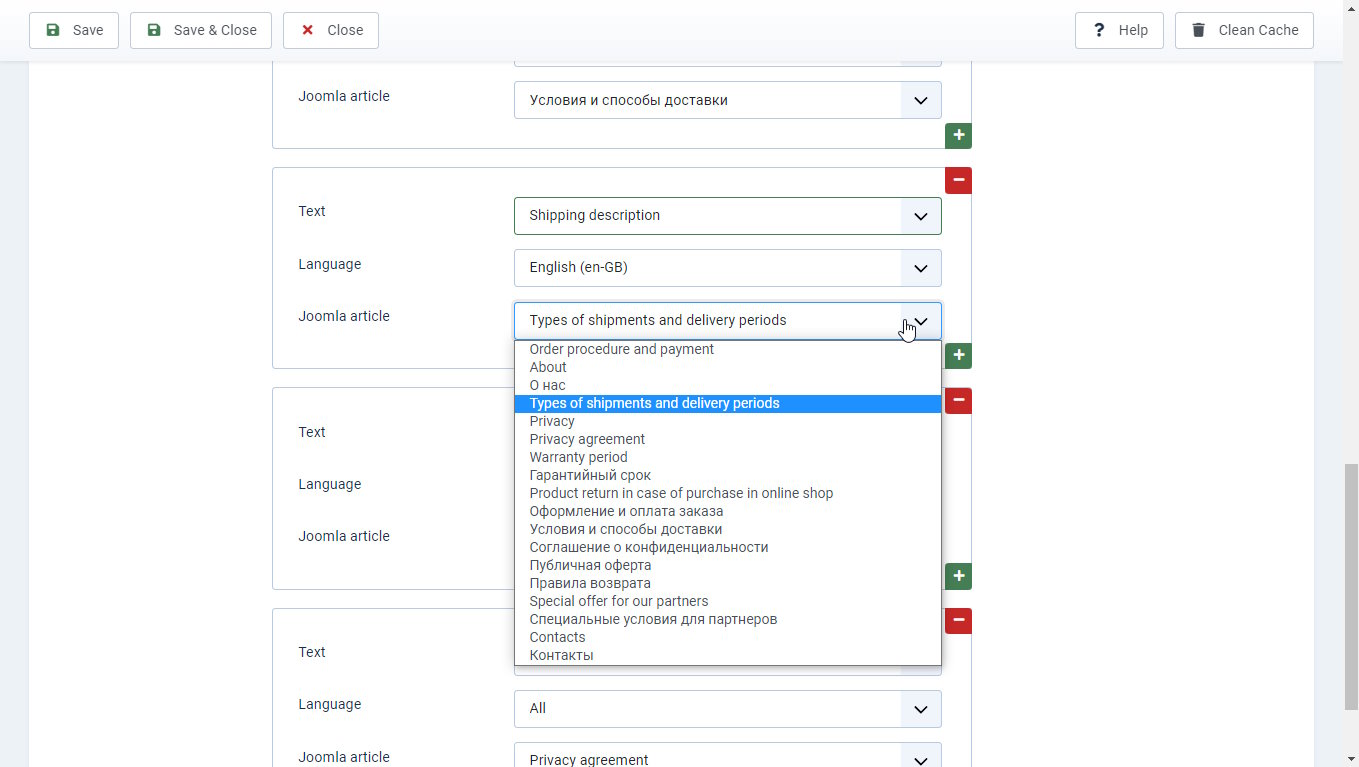The image size is (1359, 767).
Task: Pick "Special offer for our partners" in list
Action: point(618,601)
